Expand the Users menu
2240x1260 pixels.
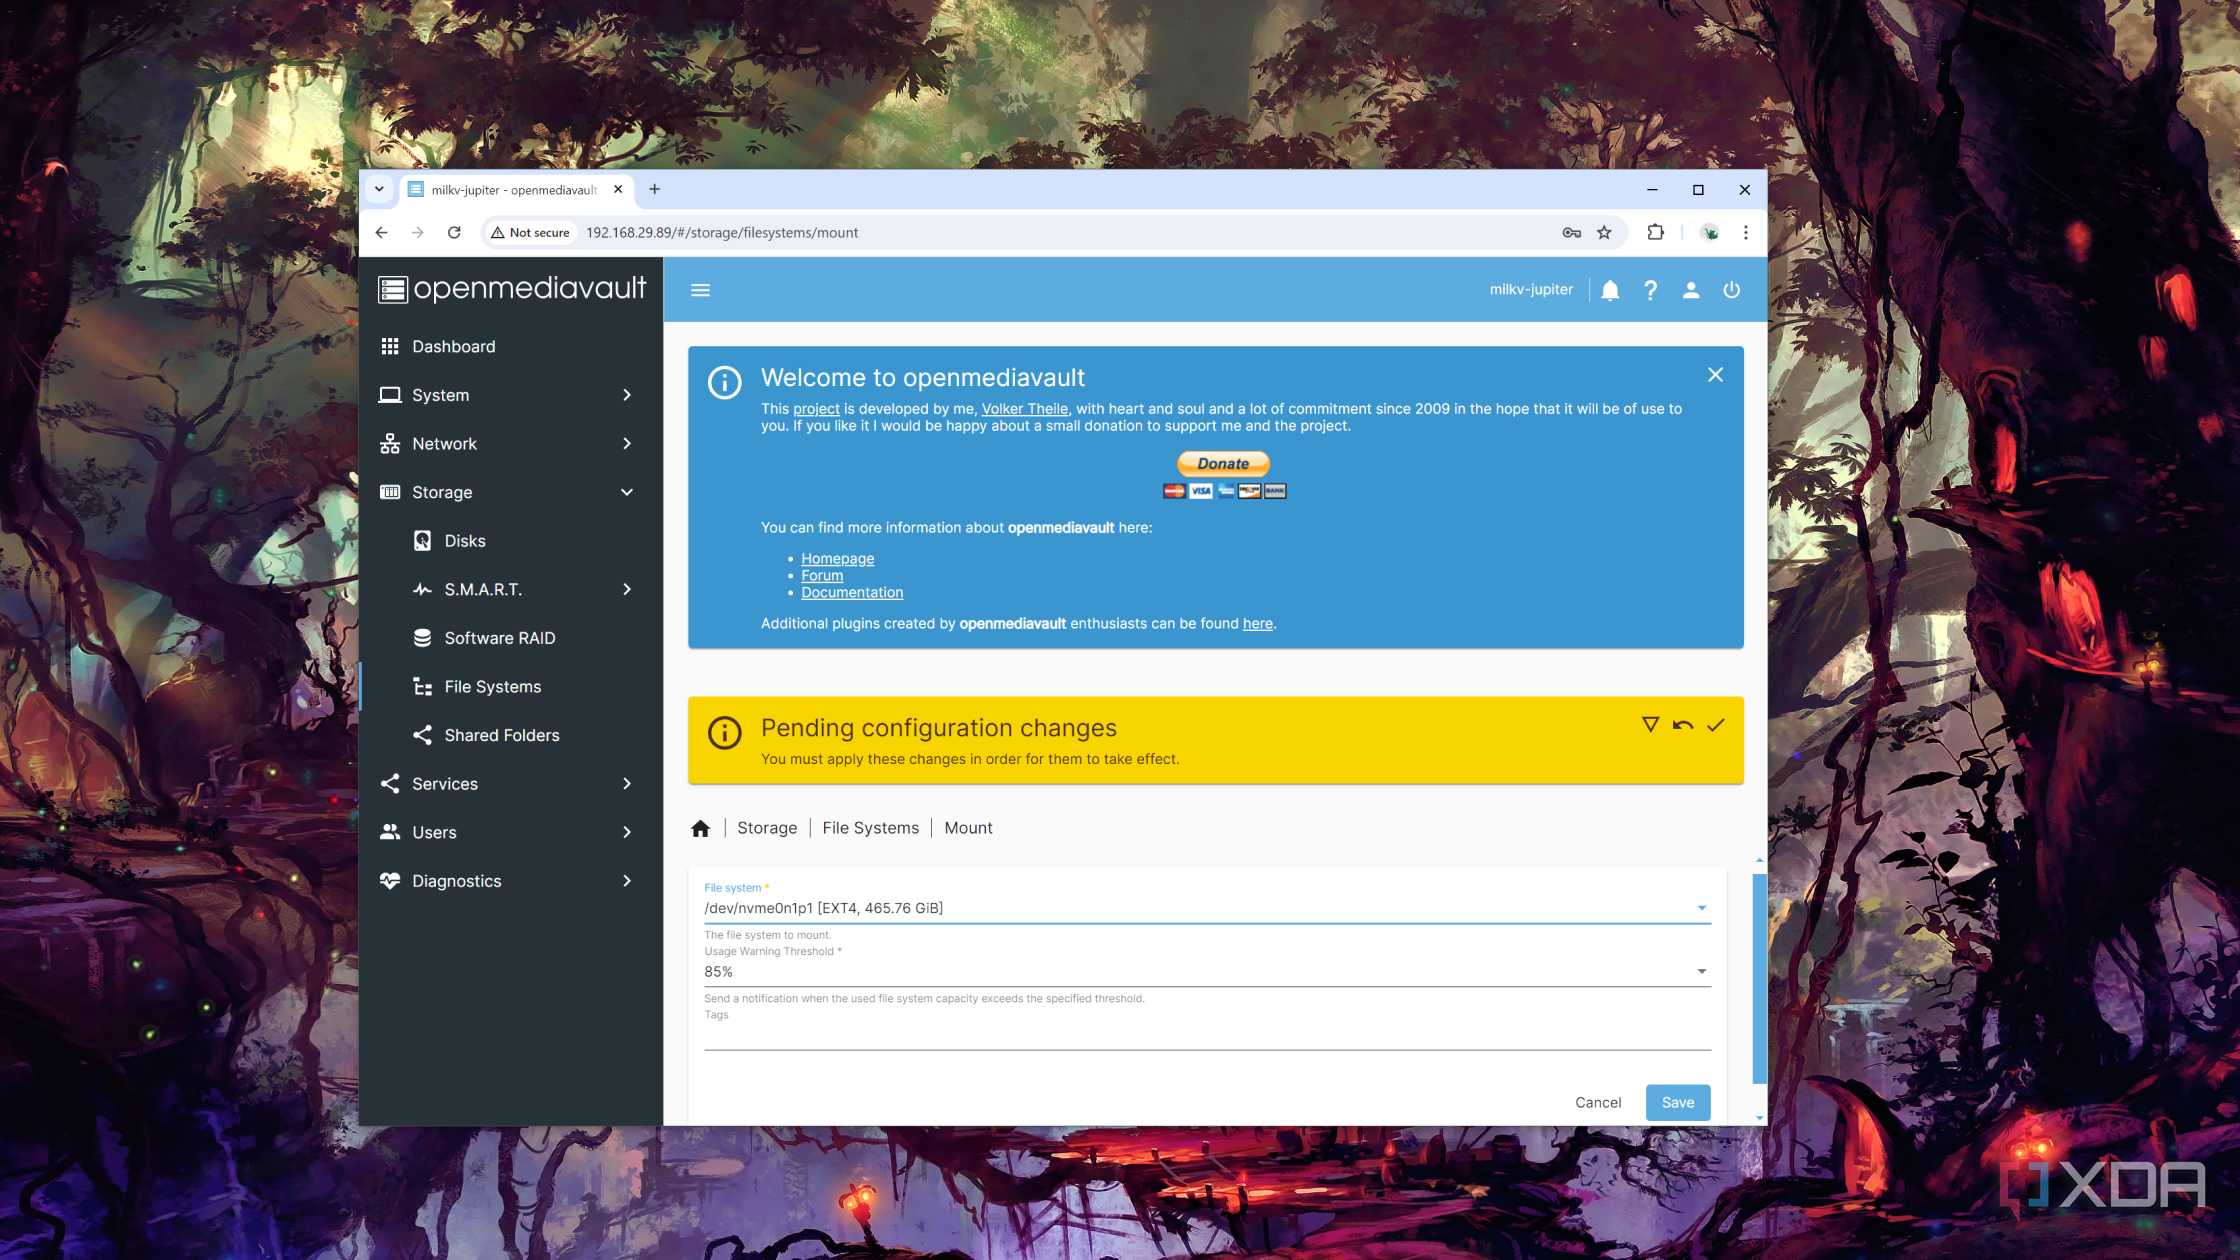point(510,833)
